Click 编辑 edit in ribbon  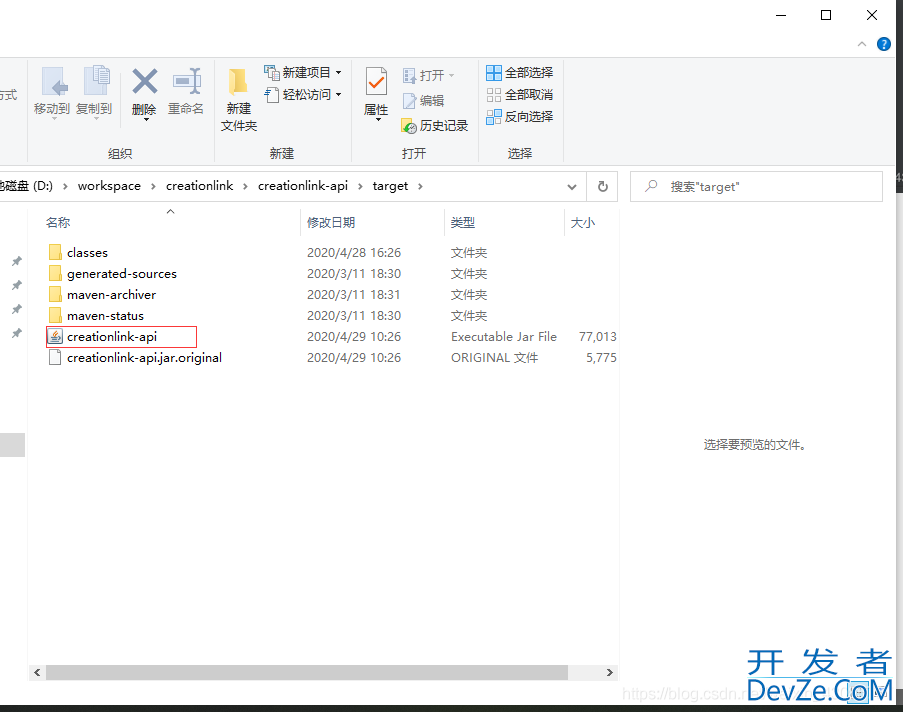(x=423, y=101)
